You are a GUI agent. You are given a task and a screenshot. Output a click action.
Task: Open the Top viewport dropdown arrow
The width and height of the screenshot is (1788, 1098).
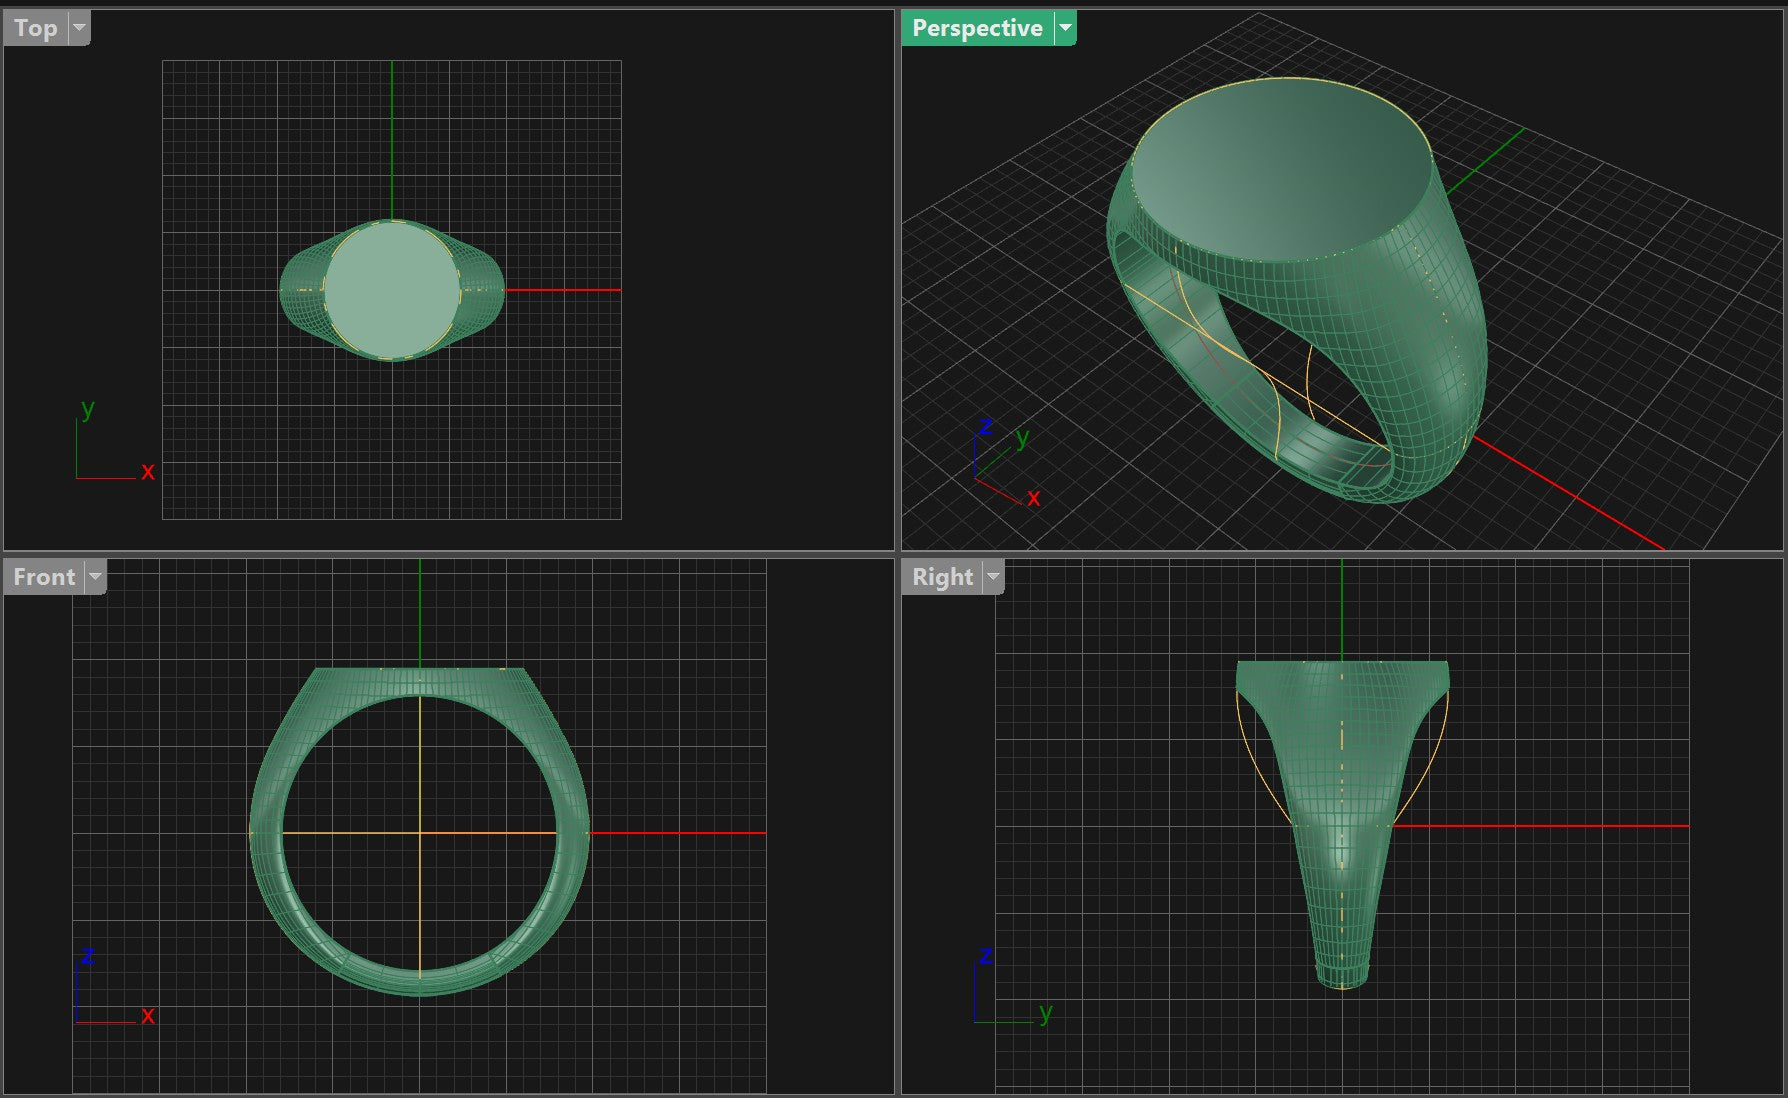[79, 29]
